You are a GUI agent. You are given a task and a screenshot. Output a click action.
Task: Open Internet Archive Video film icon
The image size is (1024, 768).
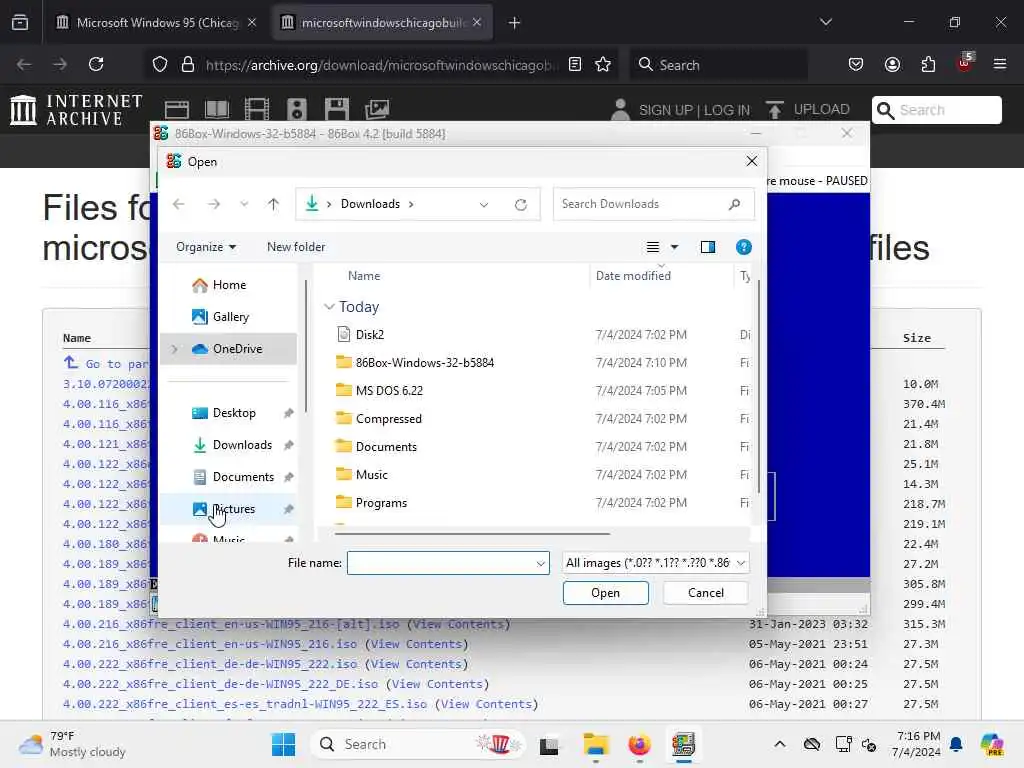coord(257,109)
